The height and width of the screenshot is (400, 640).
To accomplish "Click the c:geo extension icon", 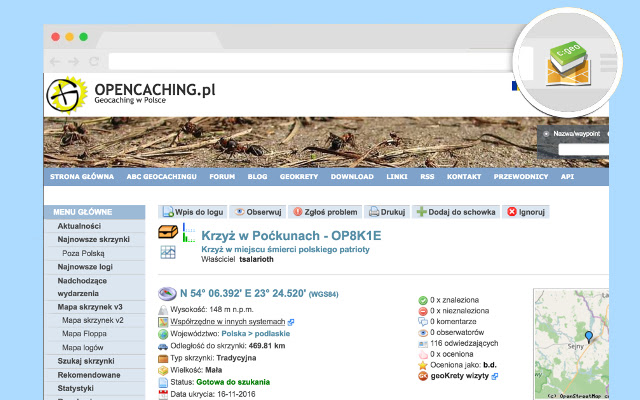I will 568,62.
